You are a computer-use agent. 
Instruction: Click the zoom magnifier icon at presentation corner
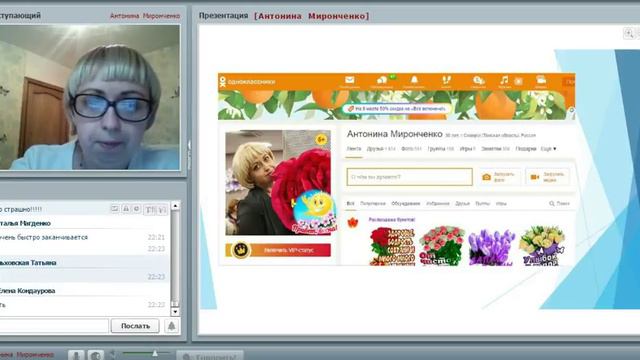[x=629, y=33]
